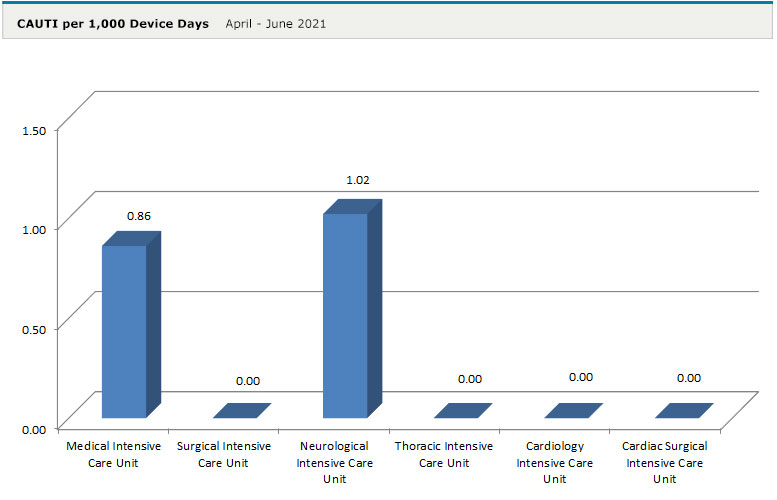
Task: Click the Medical Intensive Care Unit blue bar
Action: tap(124, 330)
